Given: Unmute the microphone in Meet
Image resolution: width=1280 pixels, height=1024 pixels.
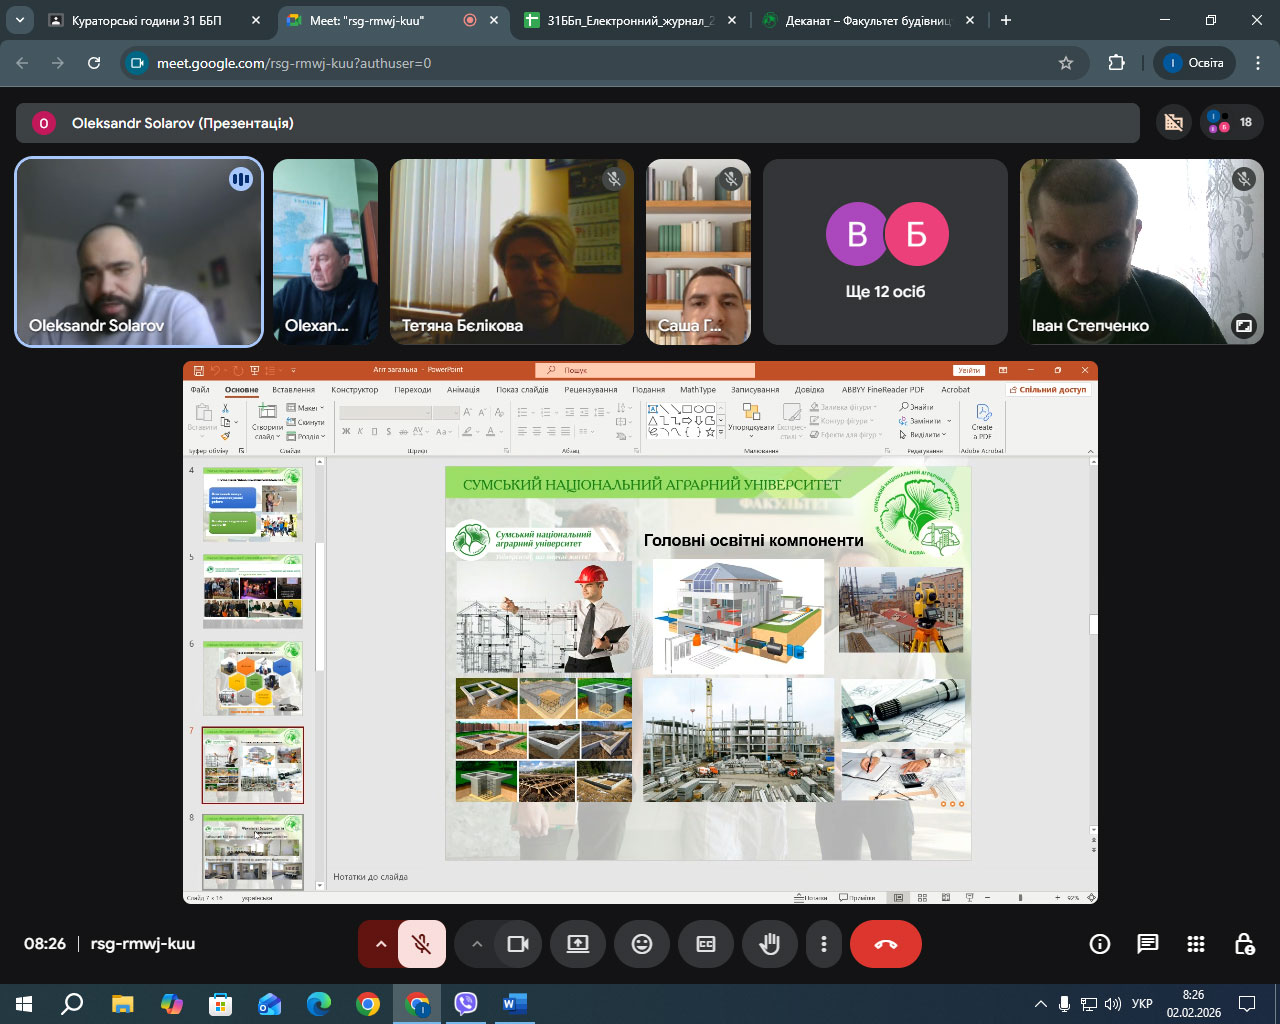Looking at the screenshot, I should pyautogui.click(x=422, y=944).
